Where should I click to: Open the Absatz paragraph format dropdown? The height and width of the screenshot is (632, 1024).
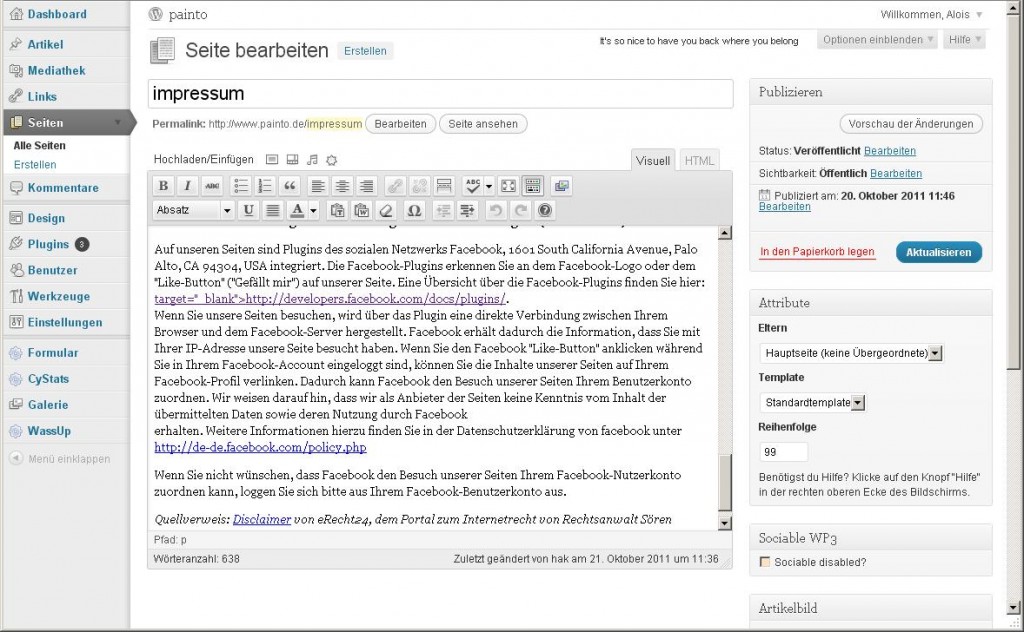click(193, 210)
